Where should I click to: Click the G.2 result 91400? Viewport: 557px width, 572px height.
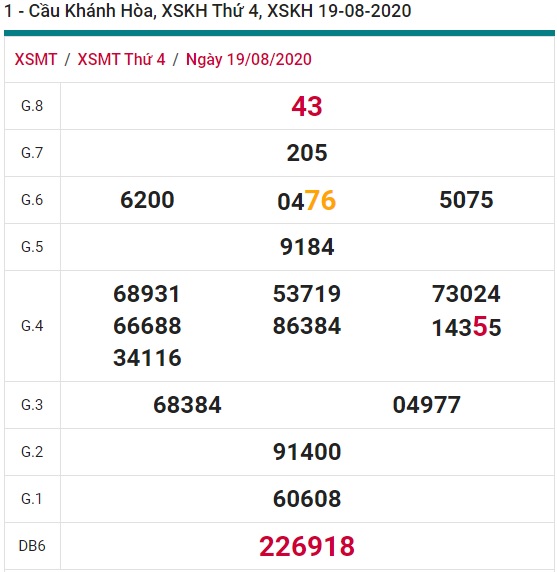pyautogui.click(x=307, y=452)
